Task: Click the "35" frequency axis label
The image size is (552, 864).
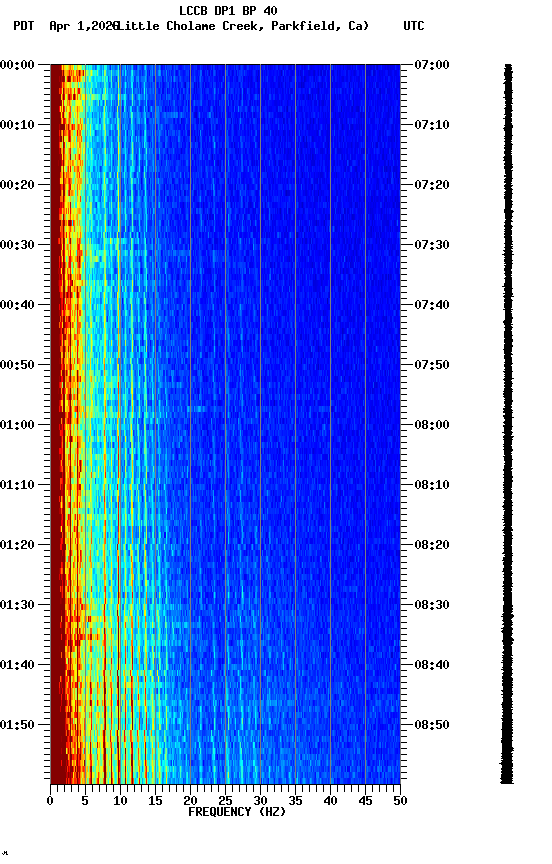Action: coord(295,802)
